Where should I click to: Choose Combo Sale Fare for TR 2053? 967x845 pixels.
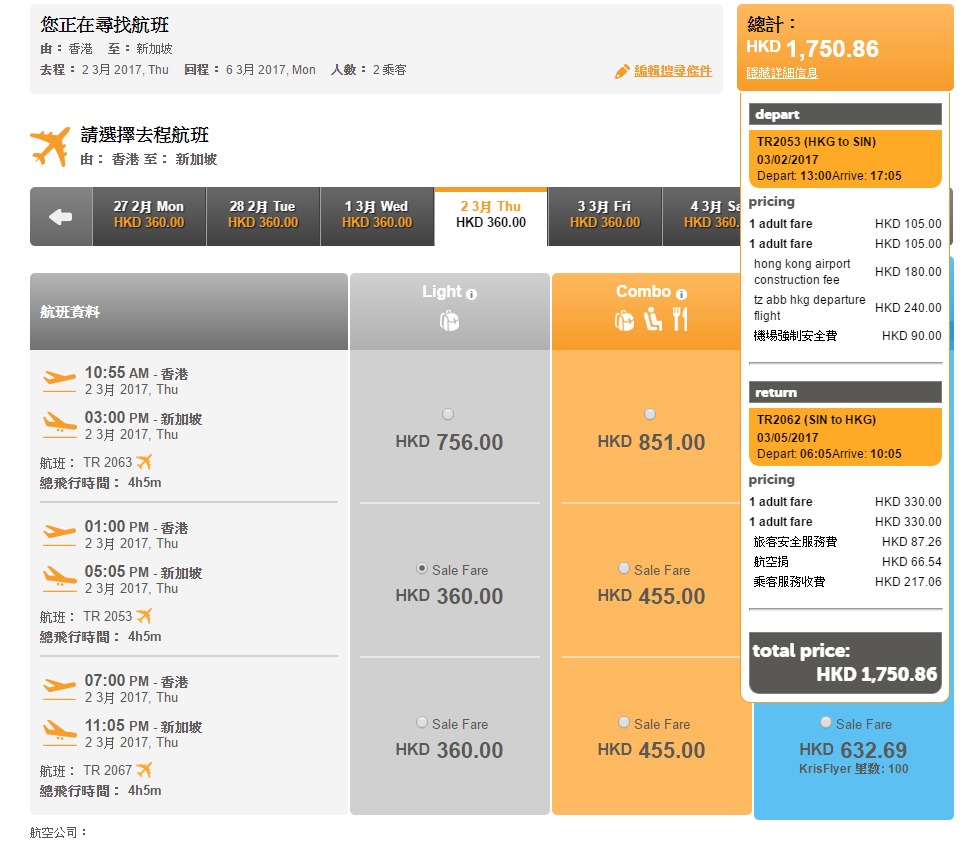pyautogui.click(x=624, y=569)
